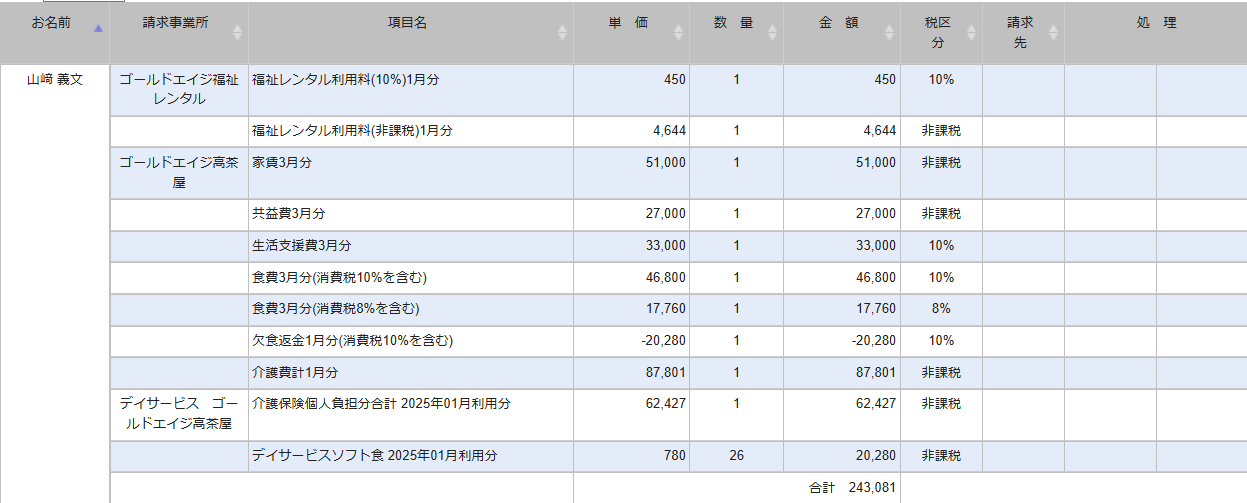Select 生活支援費3月分 row item
Screen dimensions: 1247x503
[302, 246]
